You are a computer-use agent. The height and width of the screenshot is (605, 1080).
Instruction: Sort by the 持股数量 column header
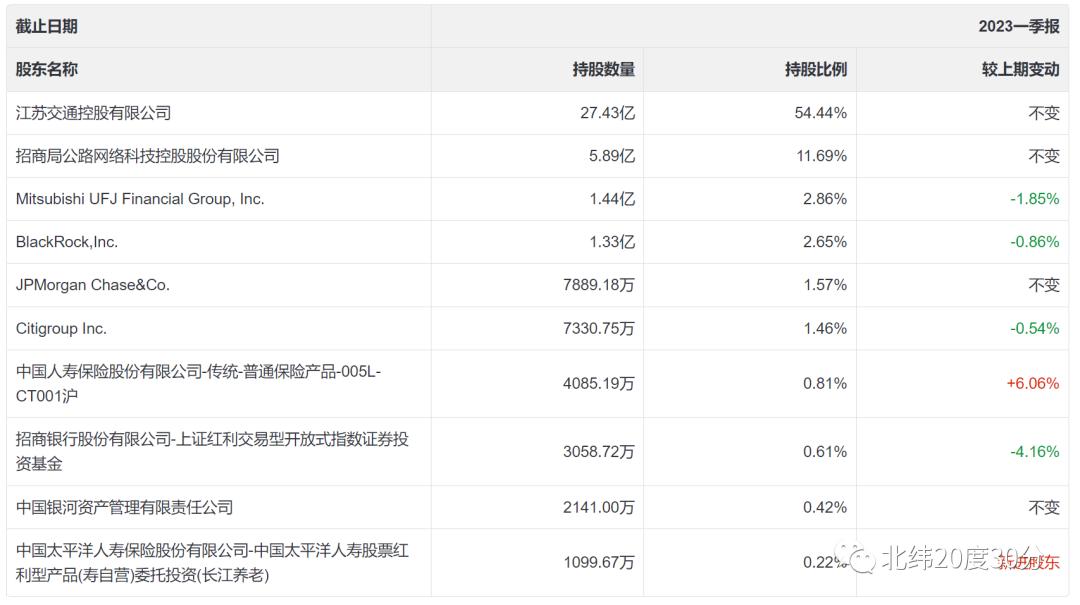pos(603,70)
